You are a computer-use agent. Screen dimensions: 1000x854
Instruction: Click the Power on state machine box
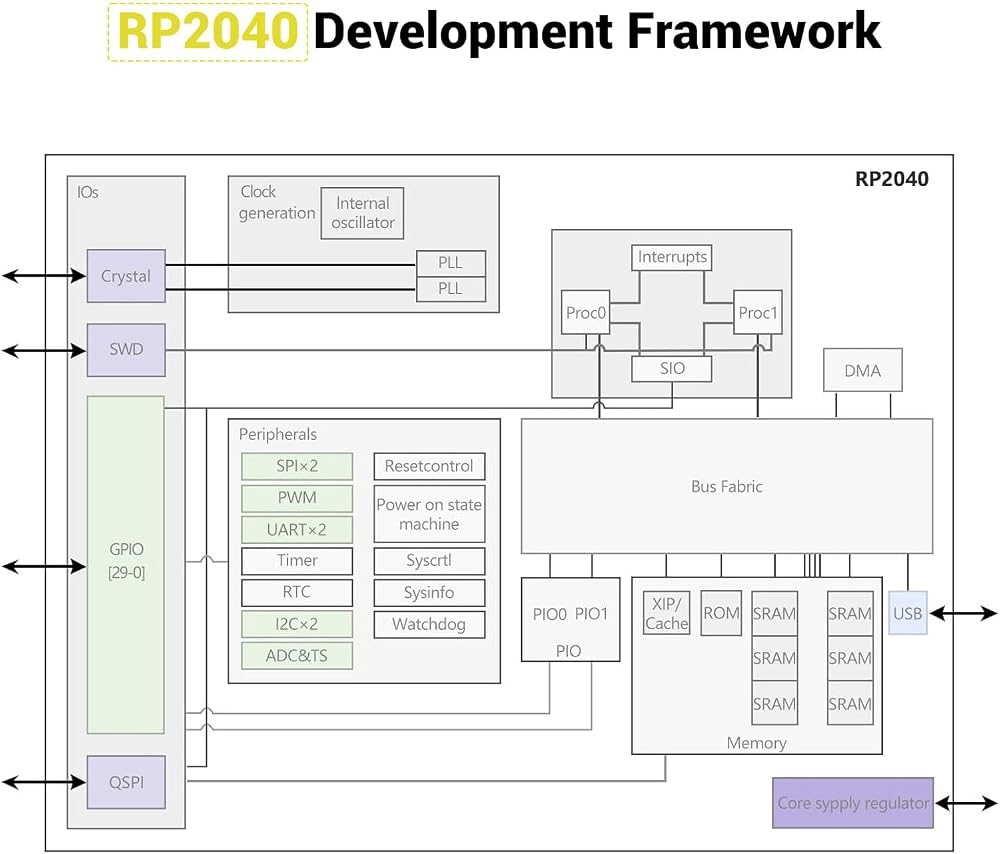pyautogui.click(x=429, y=514)
